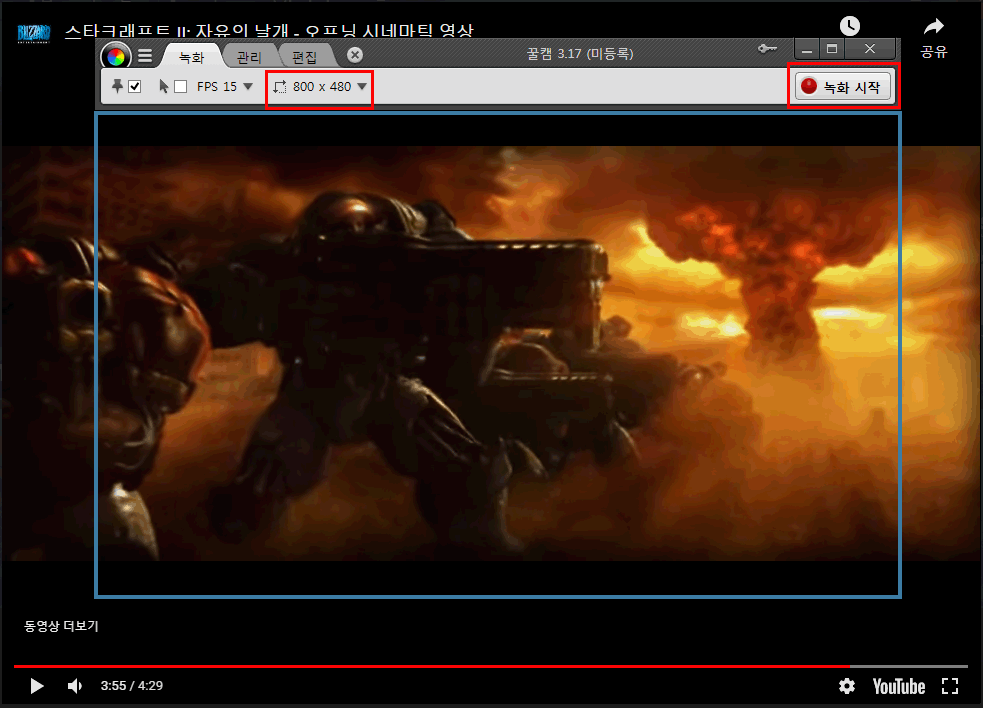Click the 3:55 / 4:29 time display
Image resolution: width=983 pixels, height=708 pixels.
tap(132, 686)
